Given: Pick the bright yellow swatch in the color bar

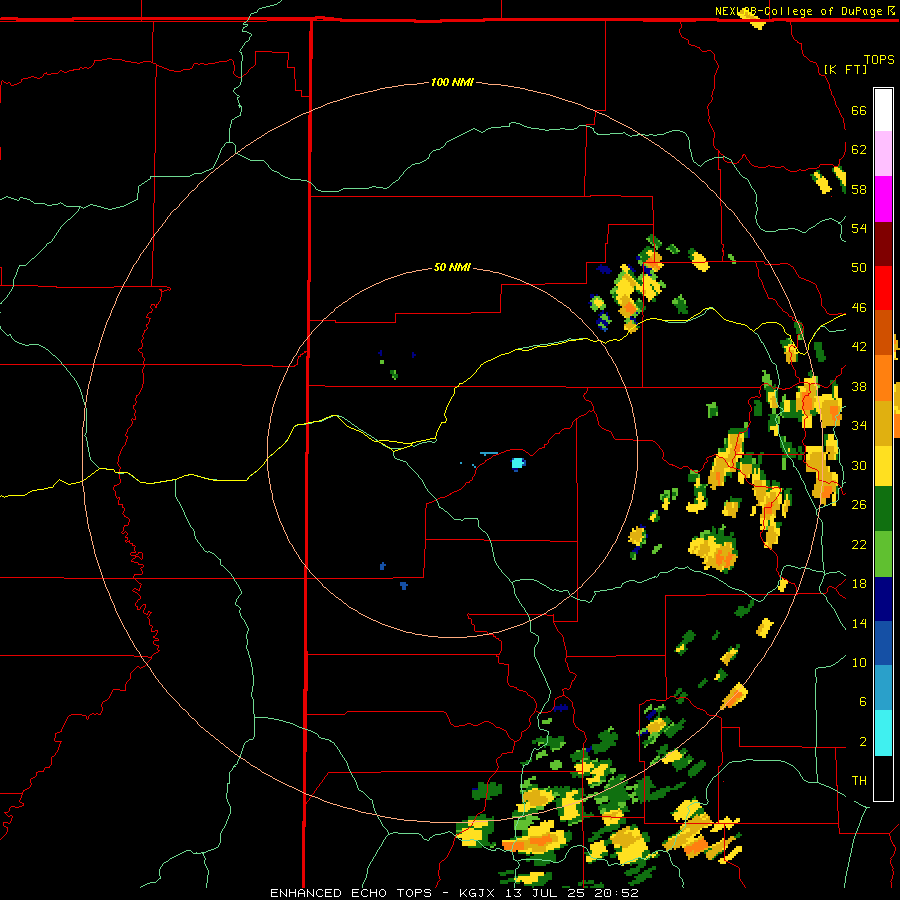Looking at the screenshot, I should [x=883, y=465].
